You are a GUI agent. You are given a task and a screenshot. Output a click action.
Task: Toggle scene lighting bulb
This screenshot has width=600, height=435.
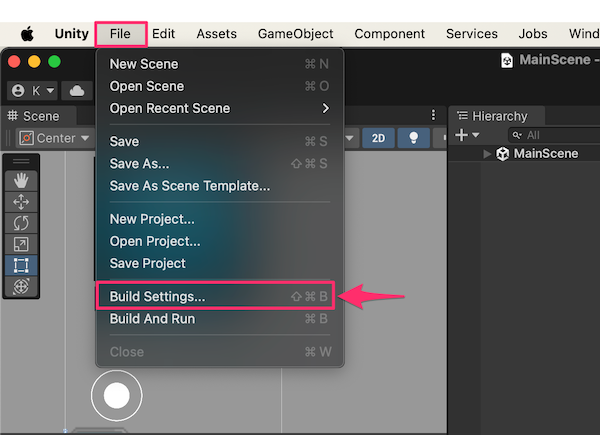click(414, 138)
